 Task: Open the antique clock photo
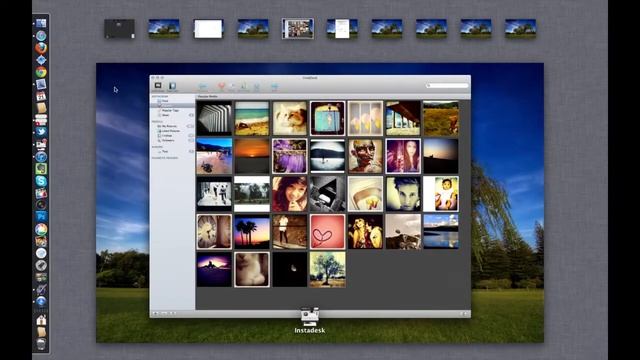(x=214, y=232)
